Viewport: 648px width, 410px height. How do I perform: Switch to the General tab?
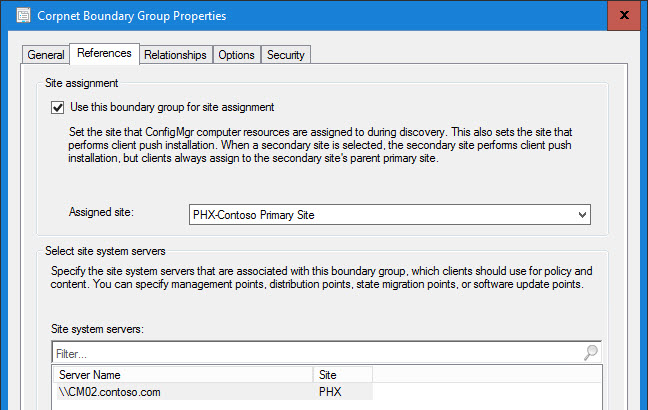click(44, 55)
